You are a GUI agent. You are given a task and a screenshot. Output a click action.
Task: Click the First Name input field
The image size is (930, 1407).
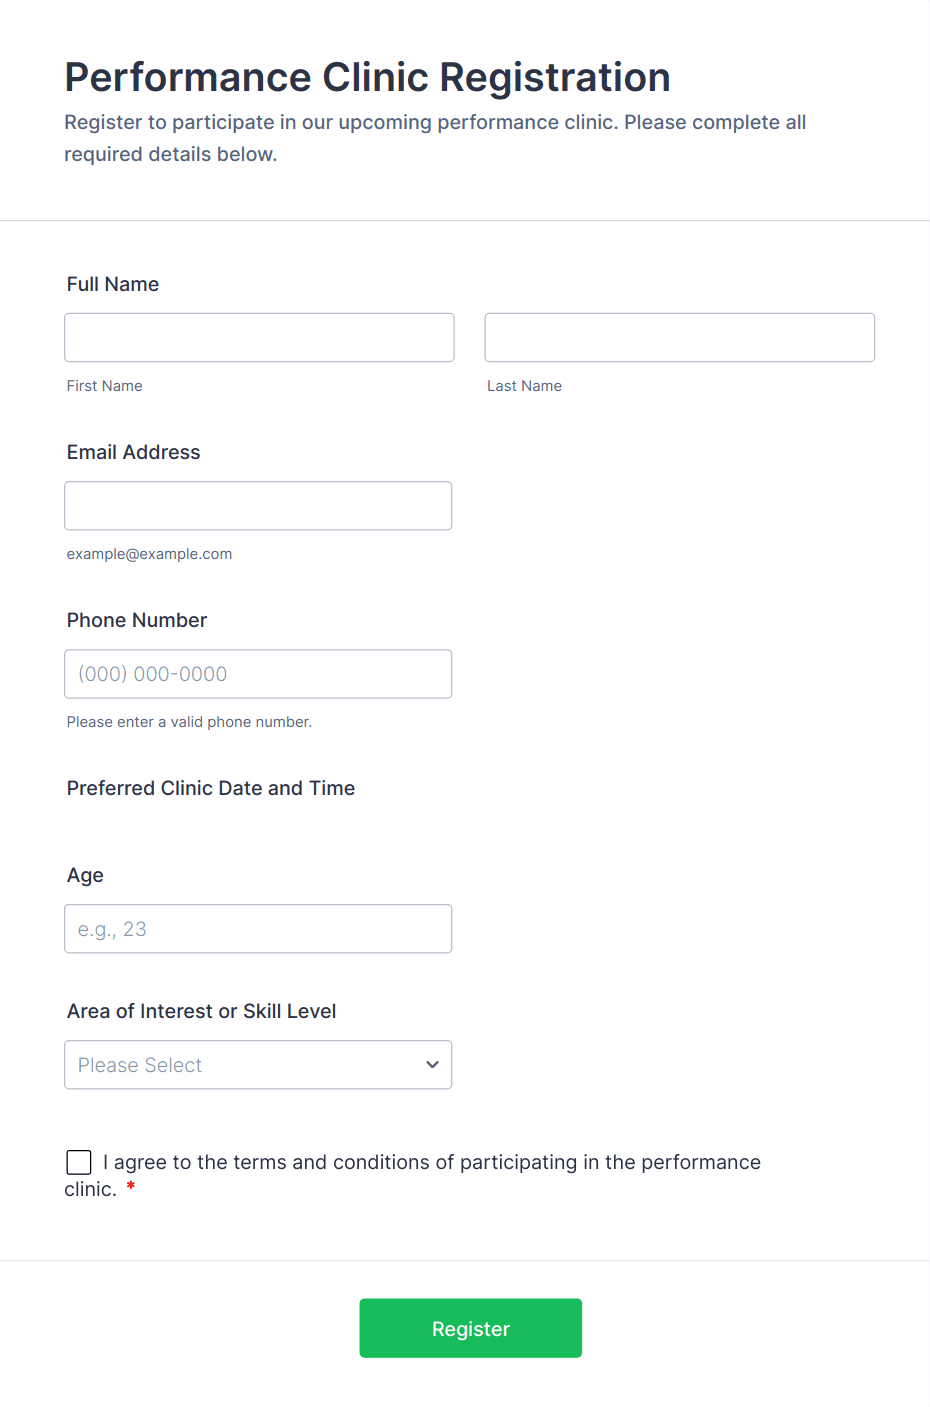pos(259,338)
